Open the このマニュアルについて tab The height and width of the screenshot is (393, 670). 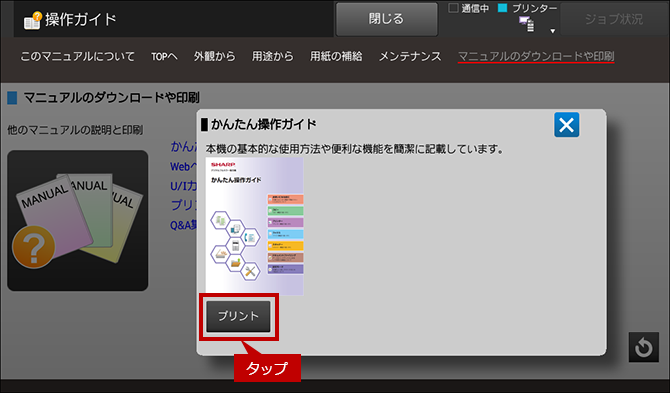coord(77,56)
